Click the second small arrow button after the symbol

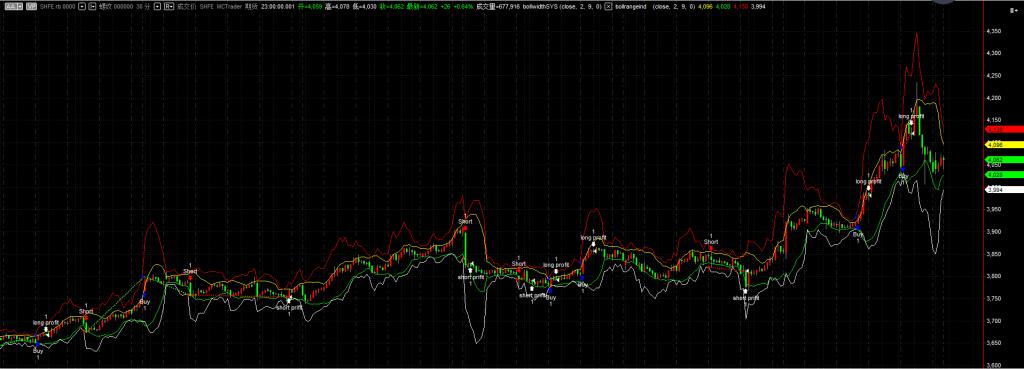pos(91,7)
